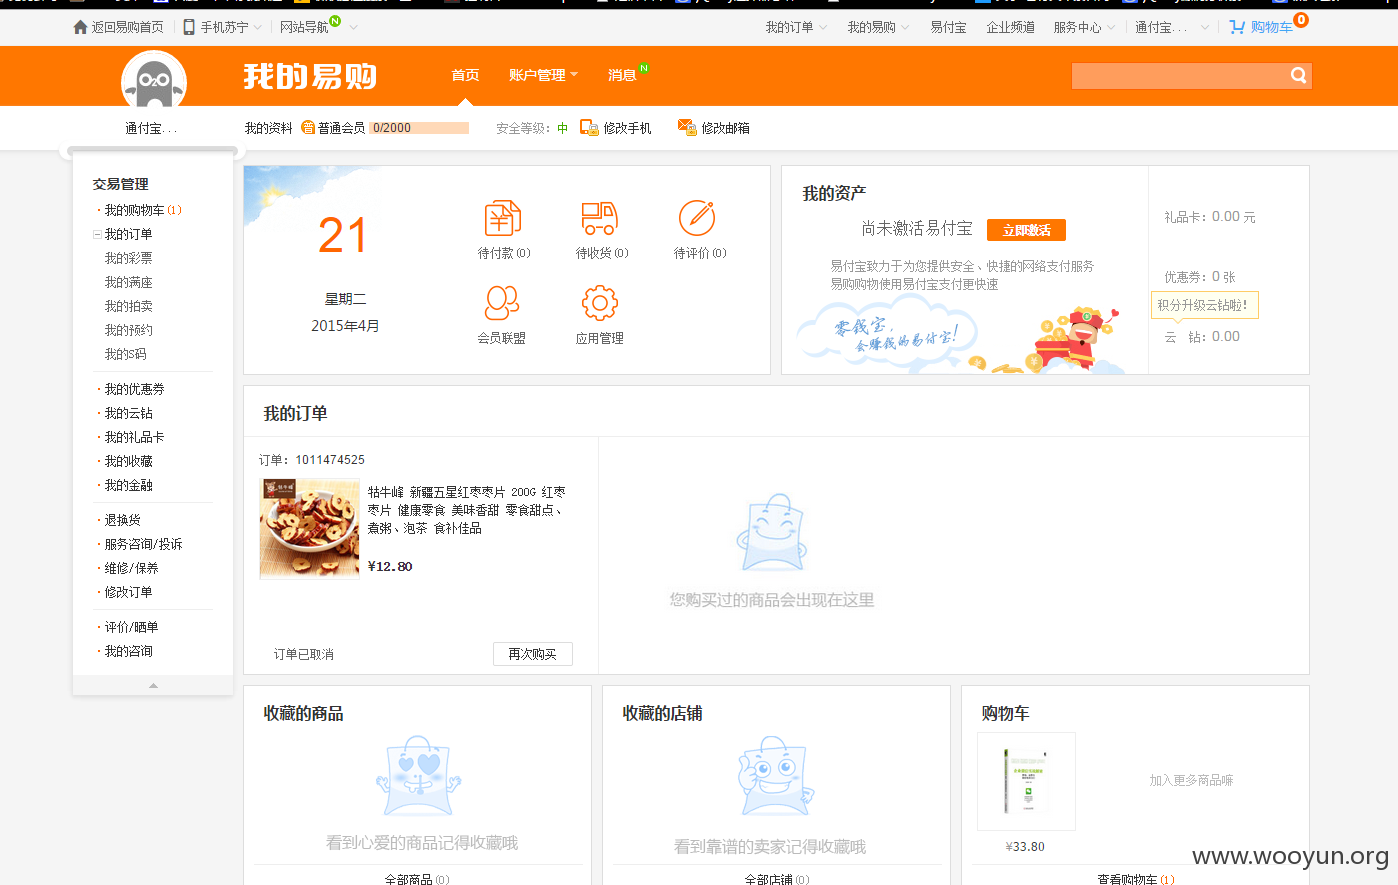Viewport: 1398px width, 885px height.
Task: Click the phone icon beside 手机苏宁
Action: (x=189, y=27)
